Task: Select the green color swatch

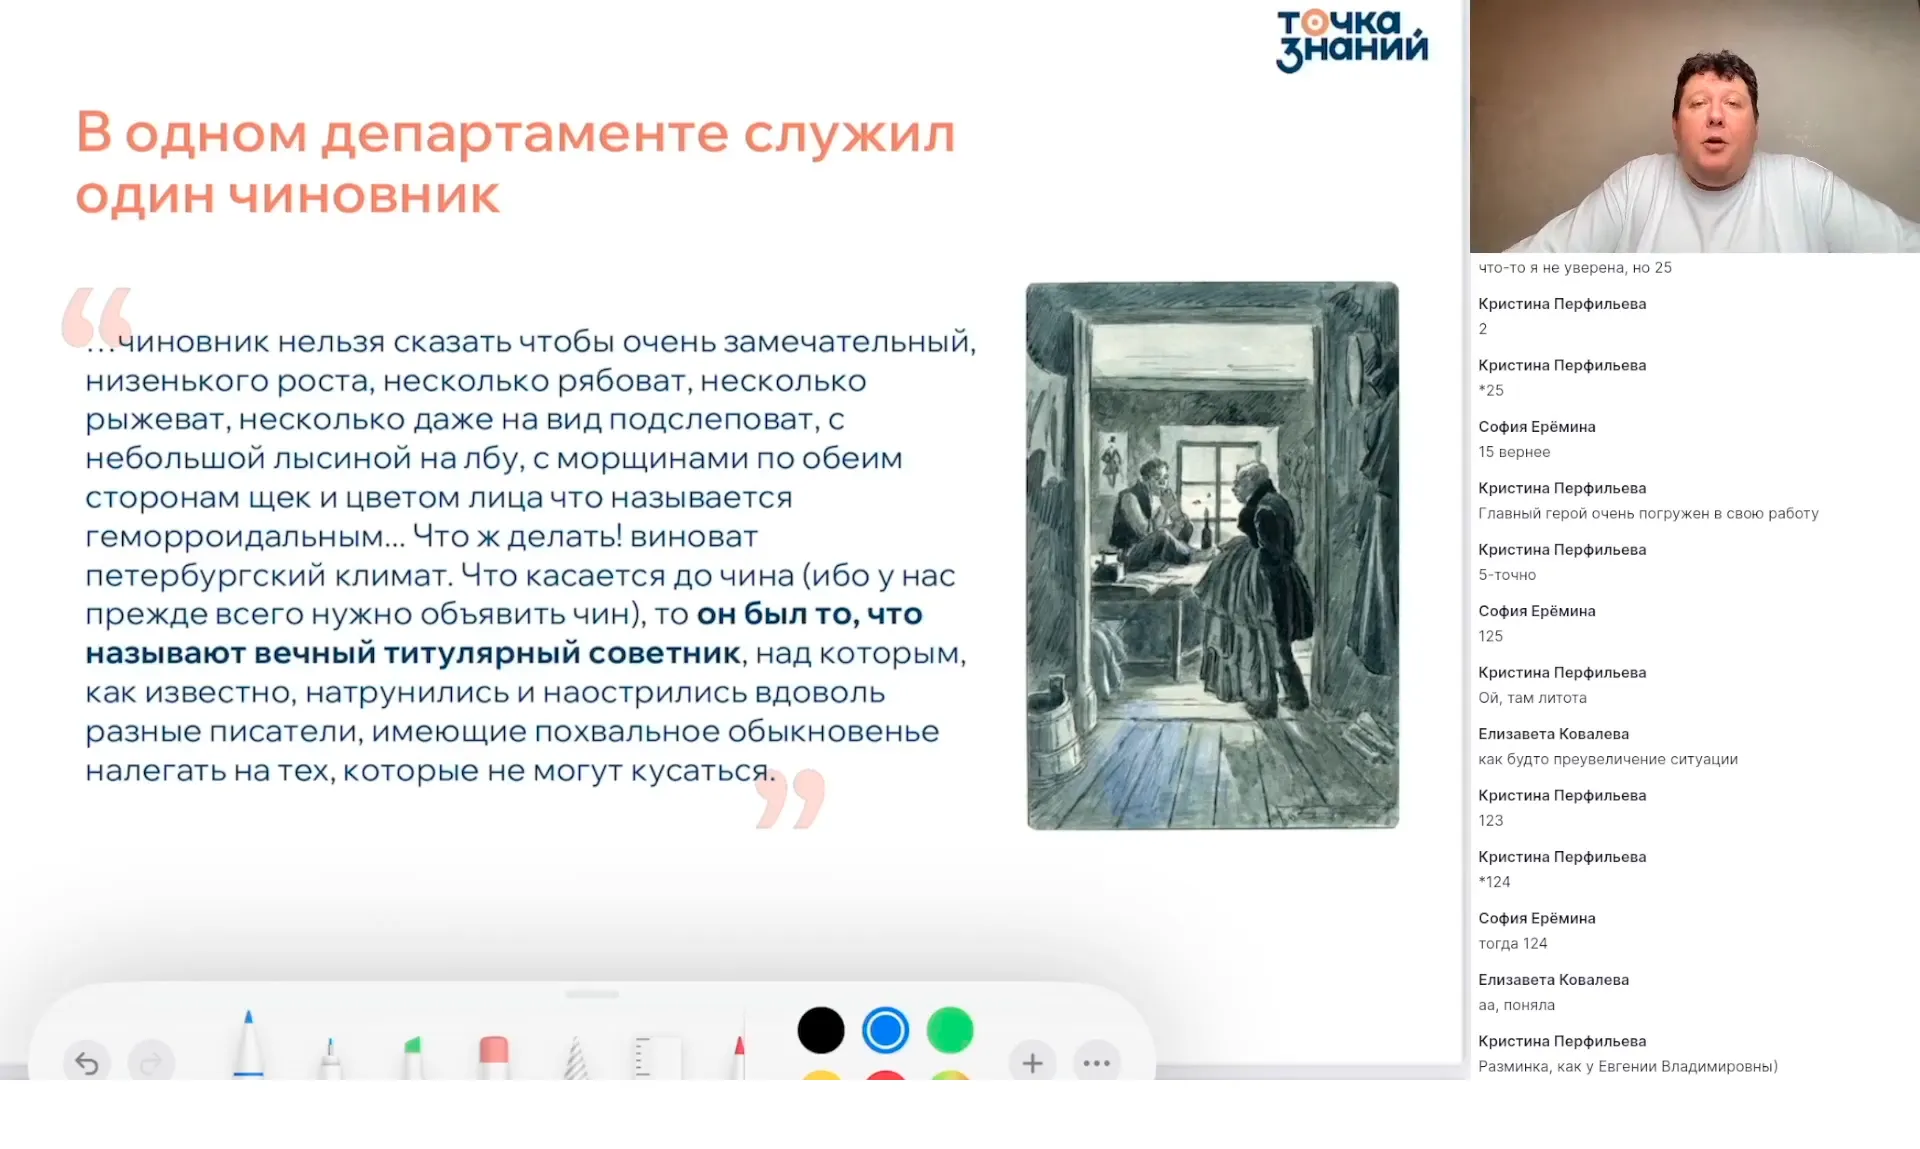Action: 949,1029
